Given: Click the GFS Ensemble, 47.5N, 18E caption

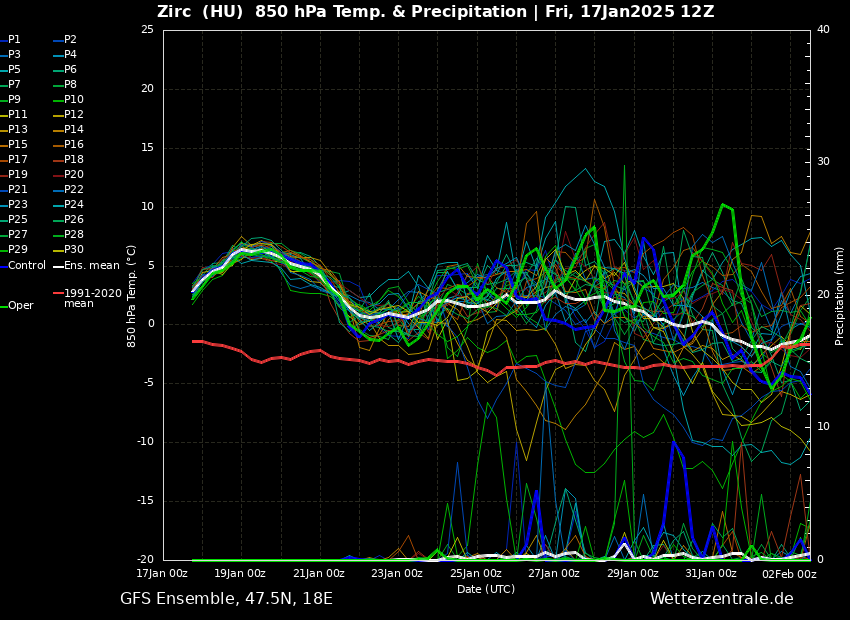Looking at the screenshot, I should coord(226,599).
